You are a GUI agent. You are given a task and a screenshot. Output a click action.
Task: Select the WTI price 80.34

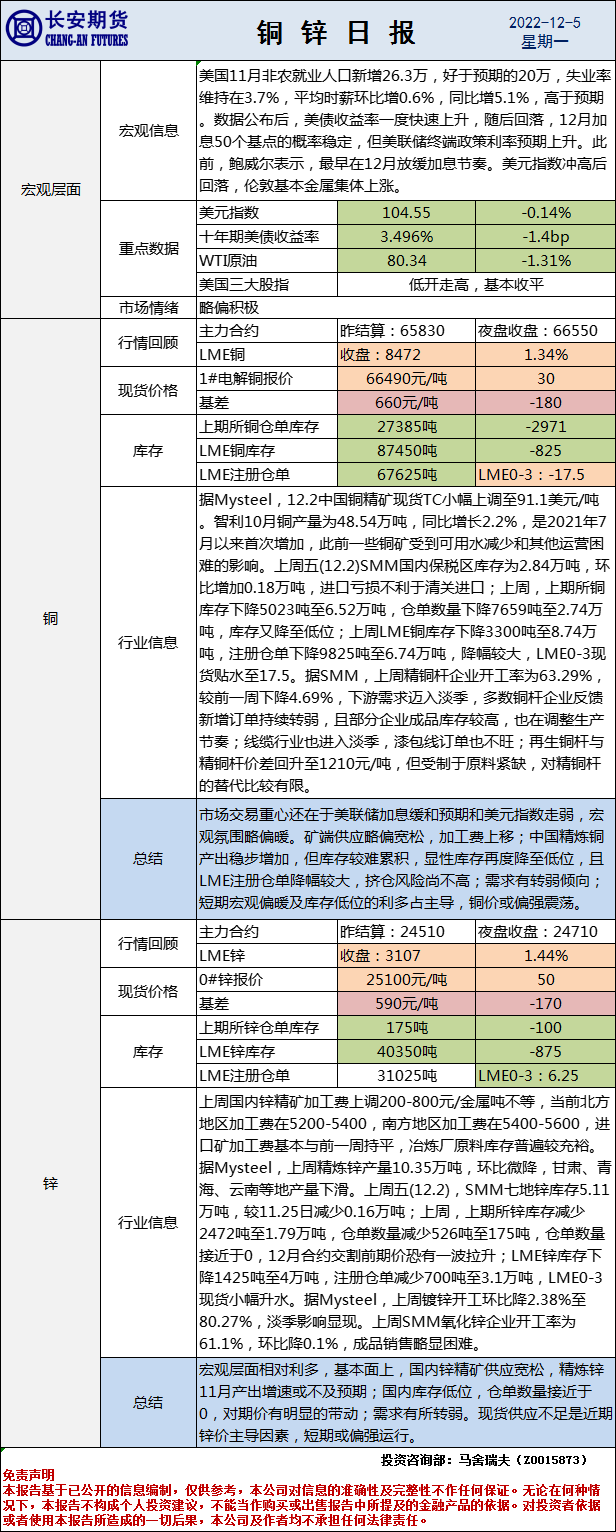(406, 260)
